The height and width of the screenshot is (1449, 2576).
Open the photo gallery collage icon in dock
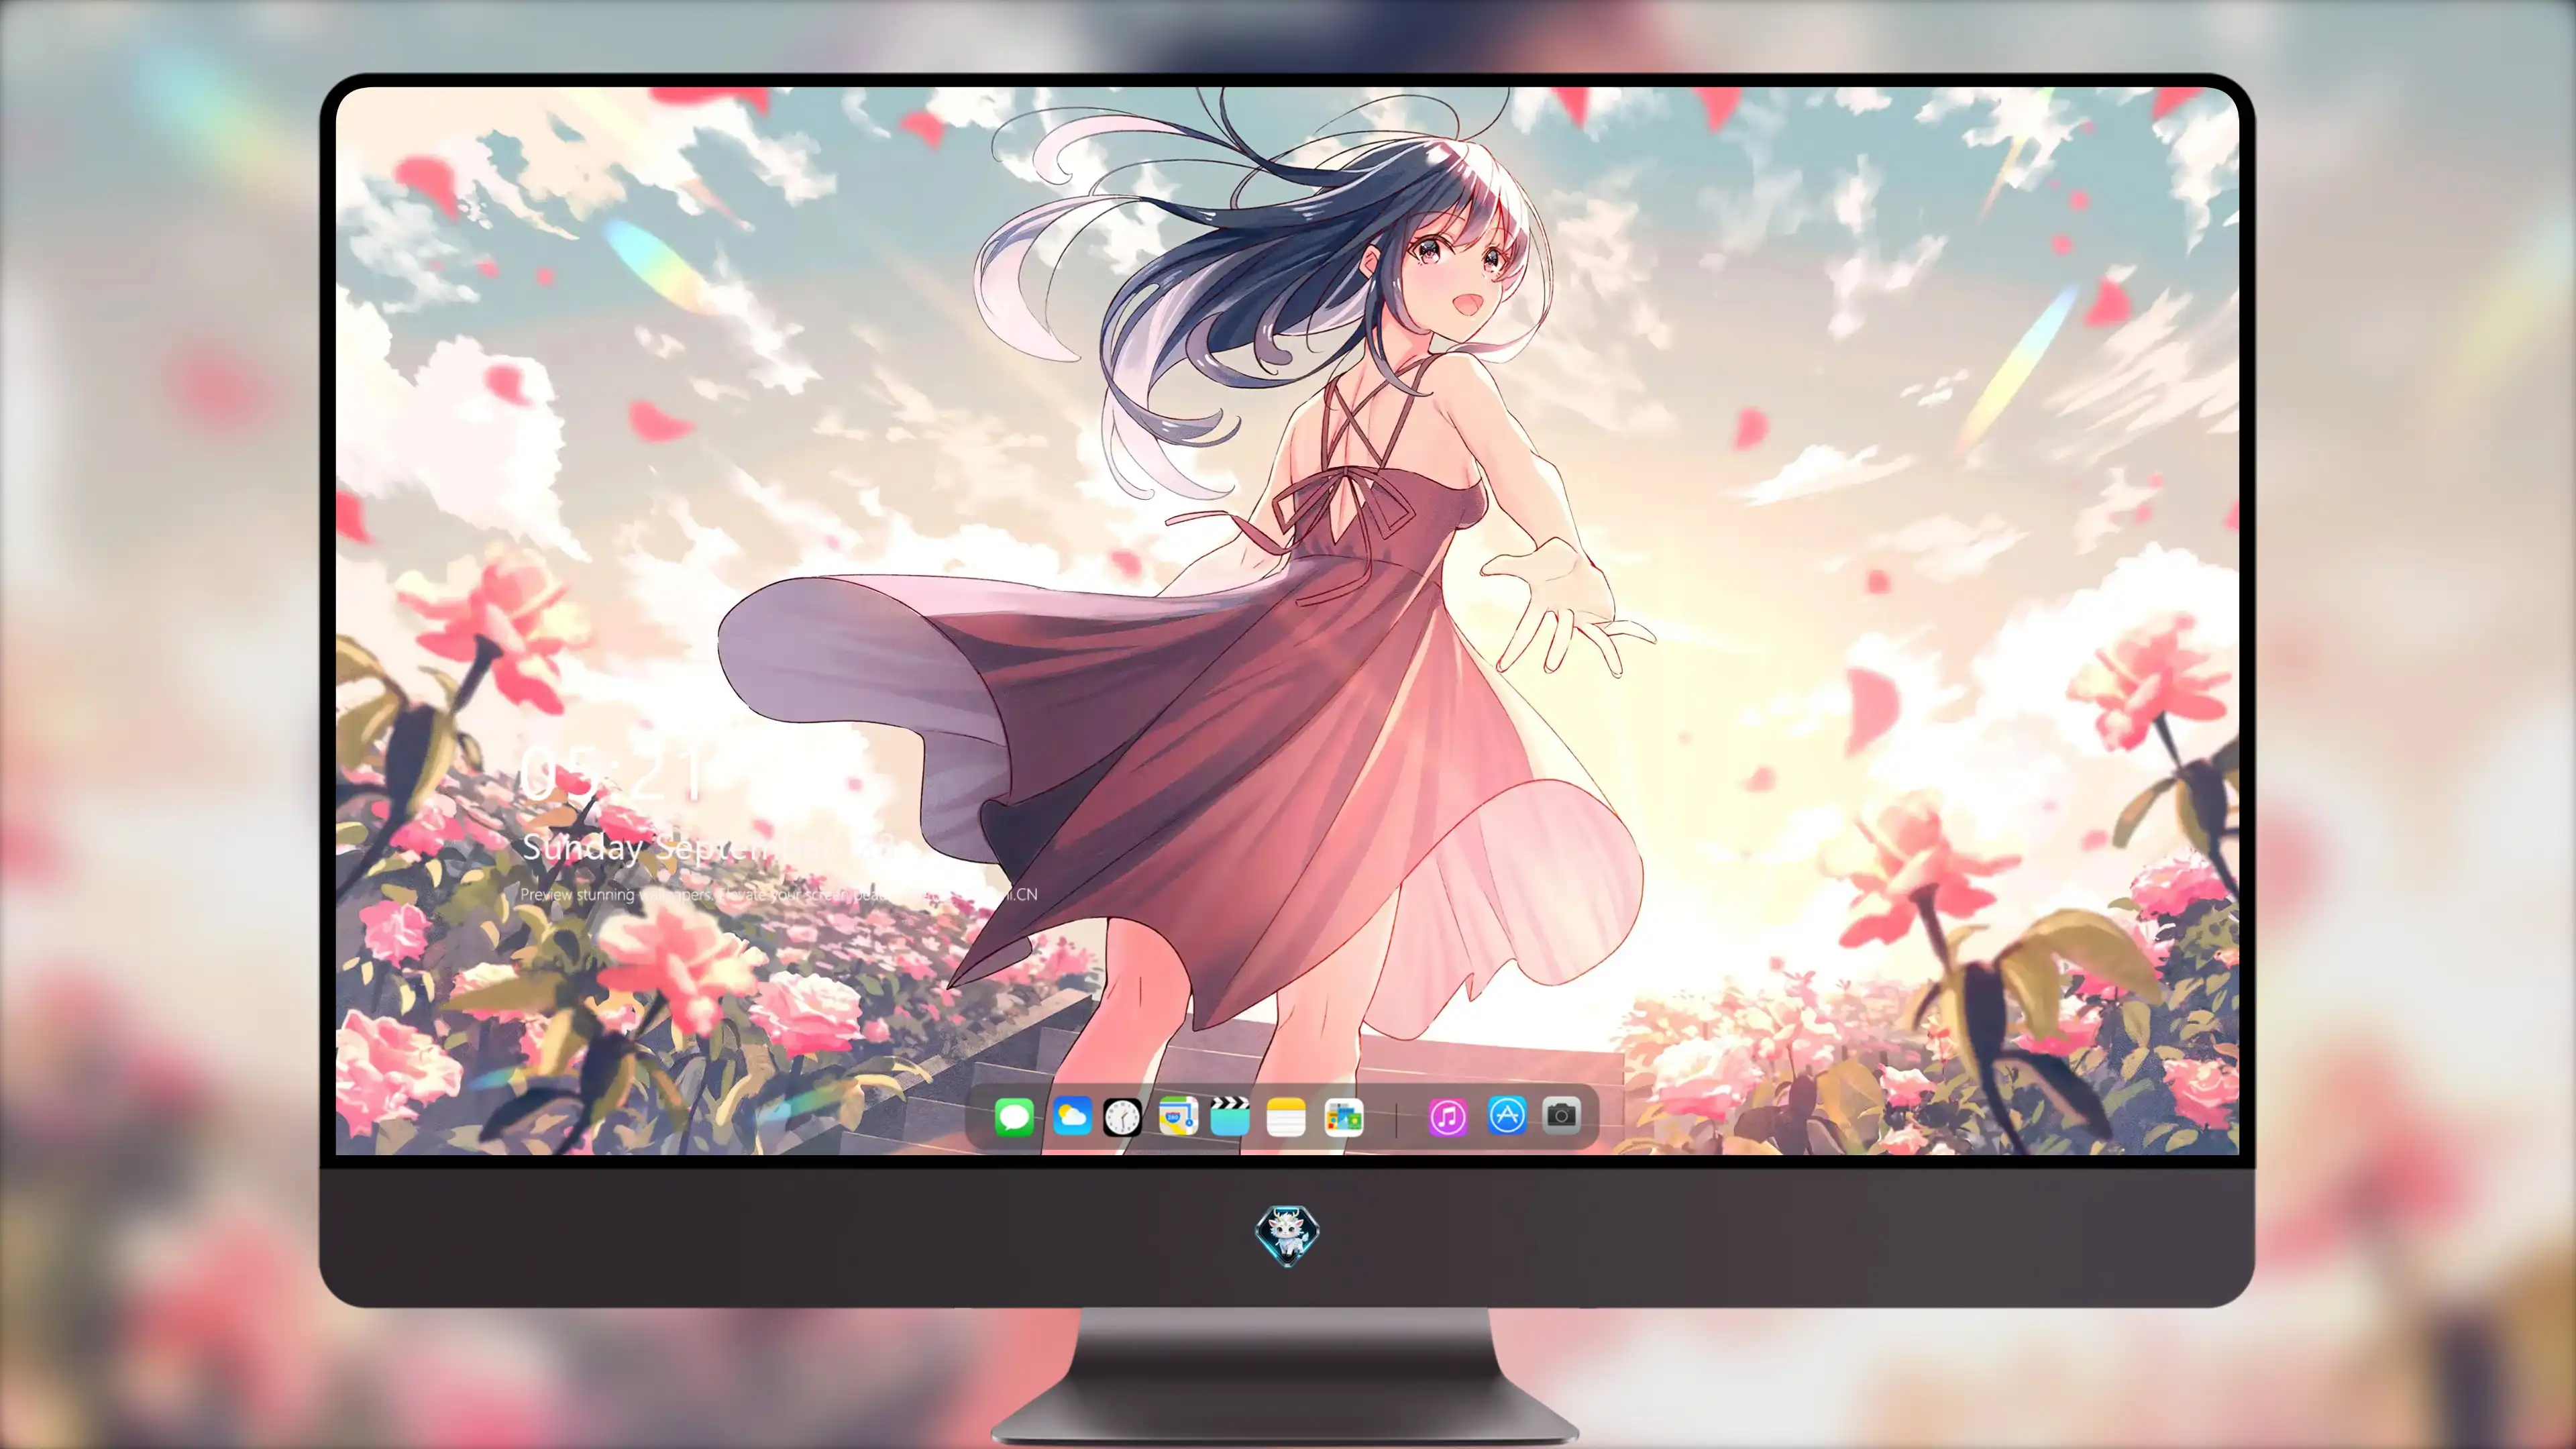tap(1343, 1117)
